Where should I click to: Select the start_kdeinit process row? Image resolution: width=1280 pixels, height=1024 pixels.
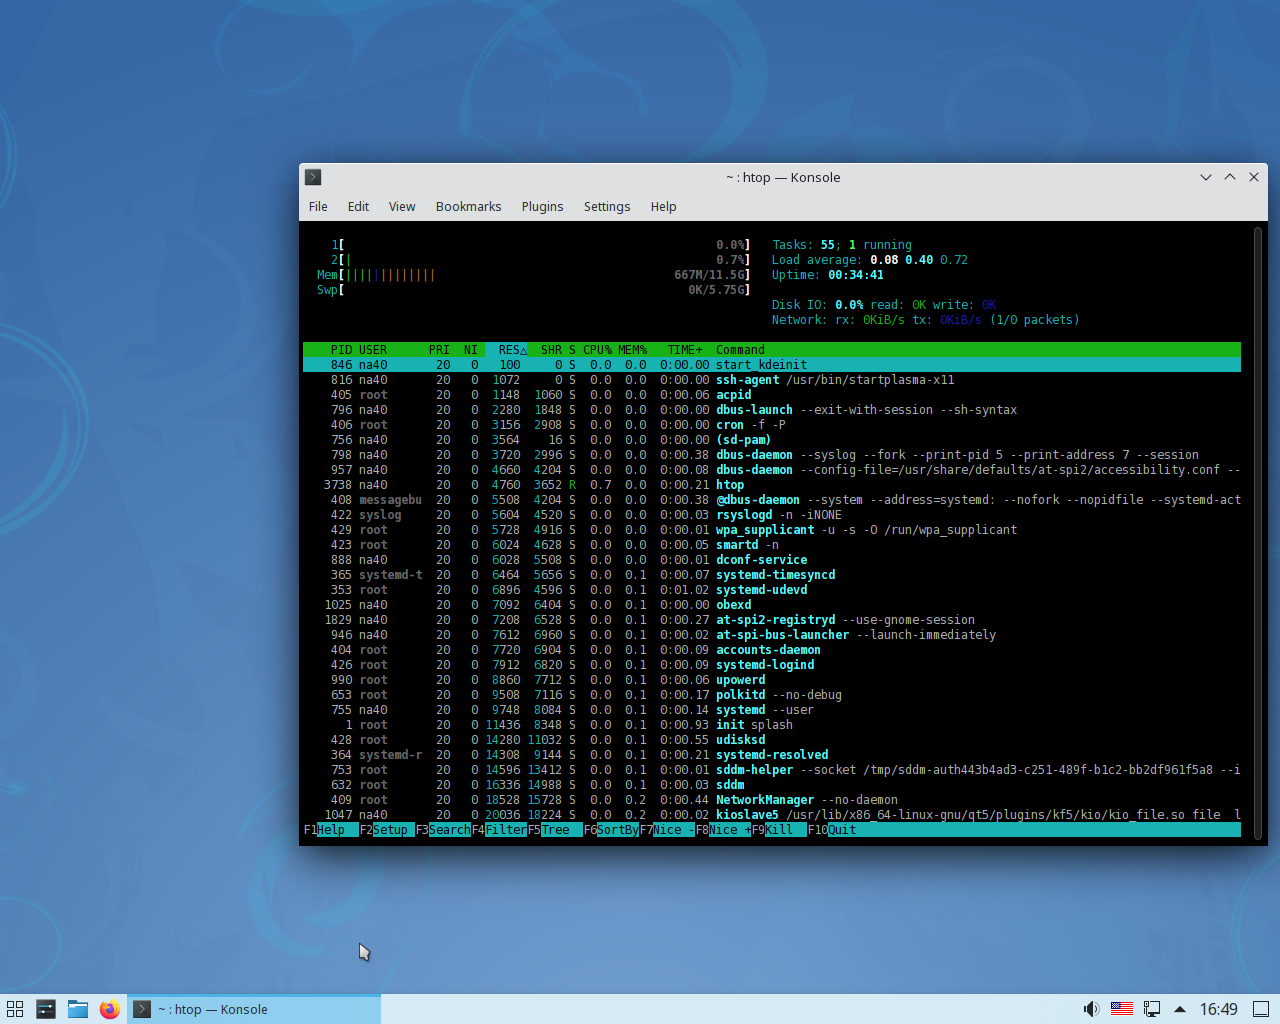tap(772, 365)
